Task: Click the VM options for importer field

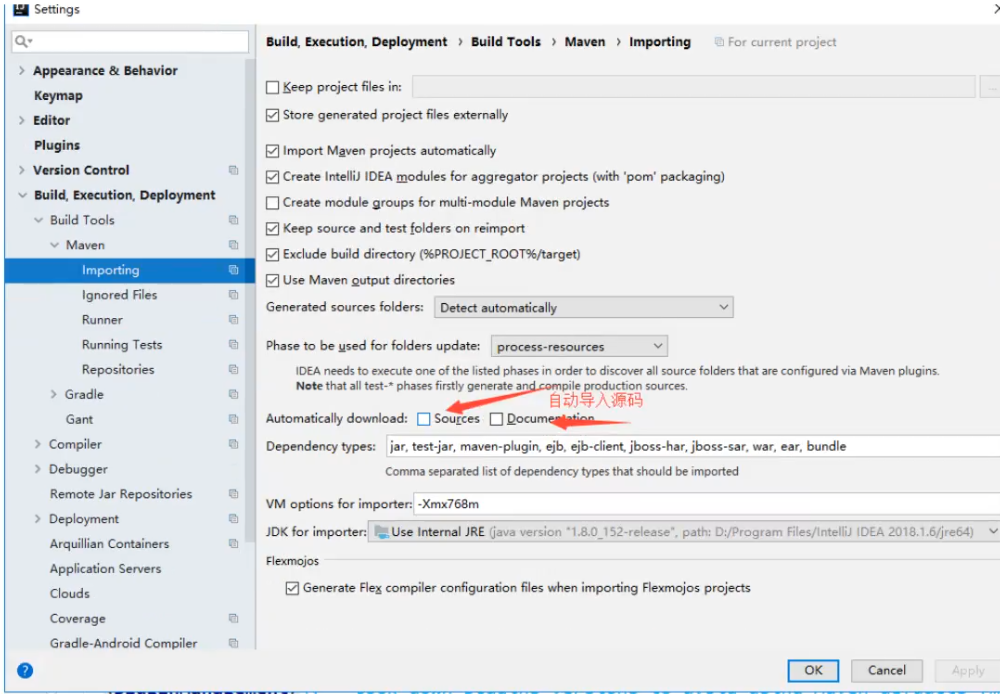Action: click(x=707, y=504)
